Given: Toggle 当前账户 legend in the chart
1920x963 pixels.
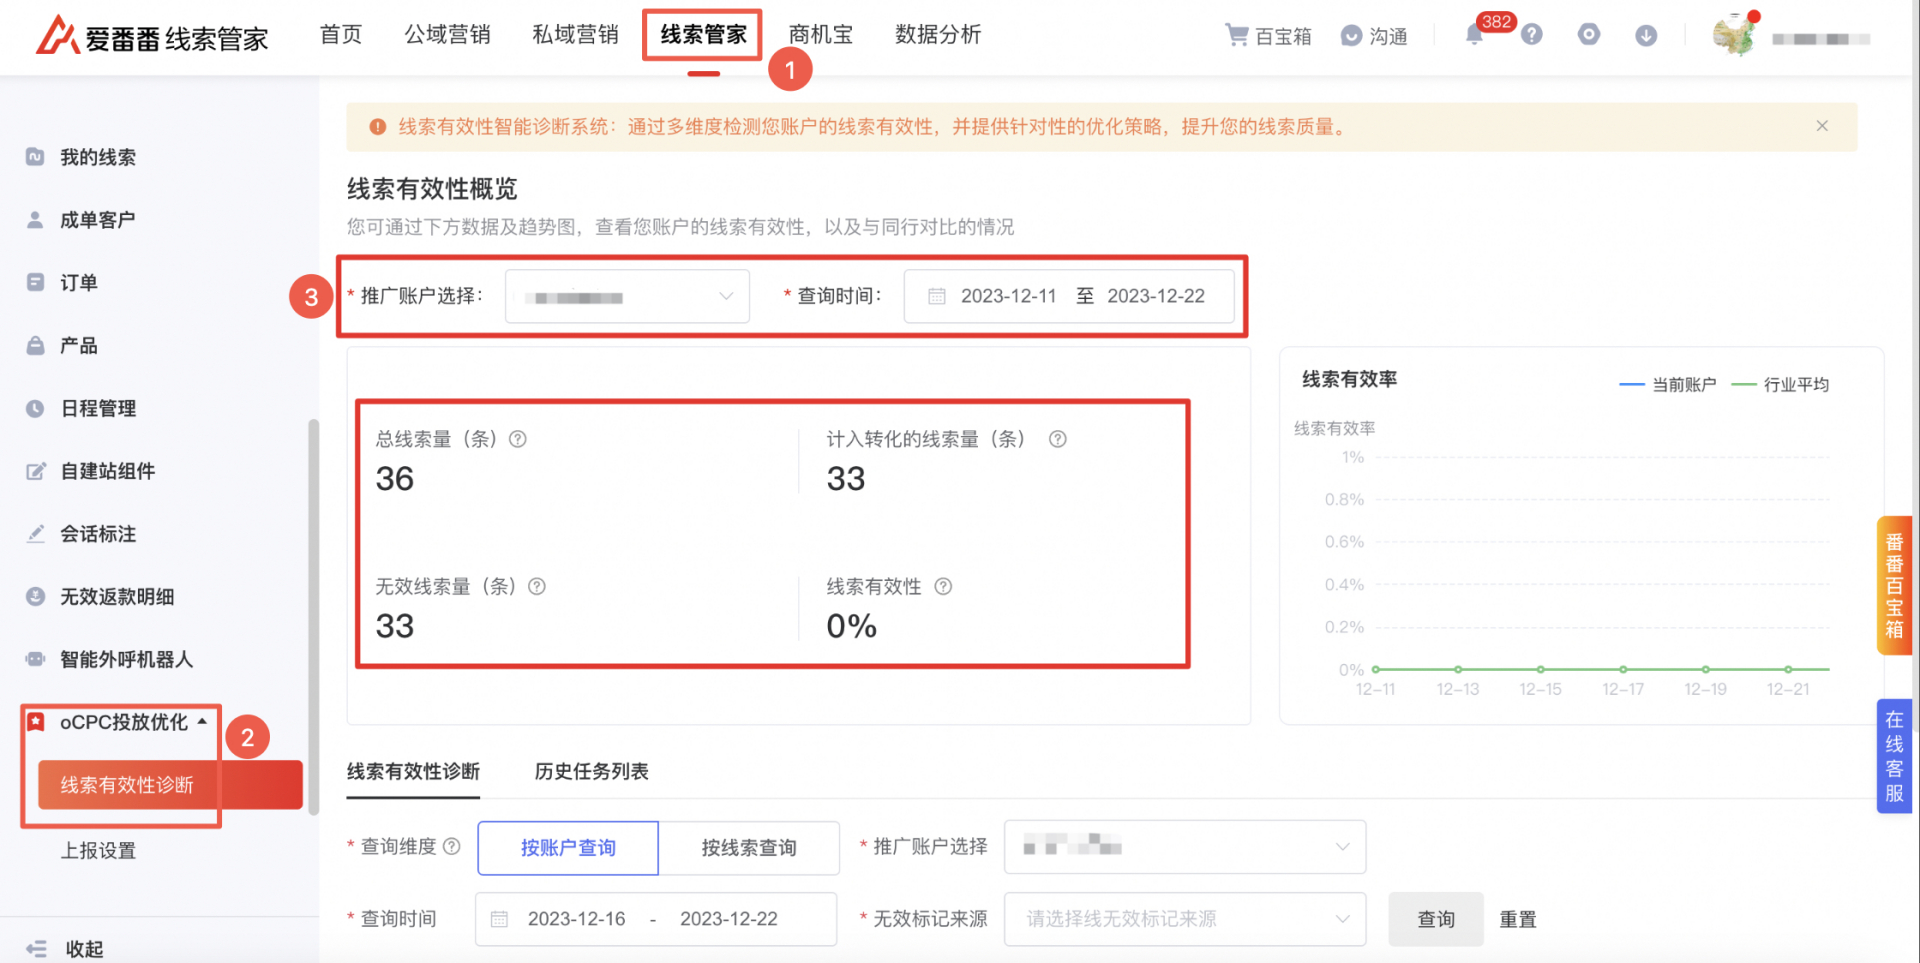Looking at the screenshot, I should [1668, 385].
